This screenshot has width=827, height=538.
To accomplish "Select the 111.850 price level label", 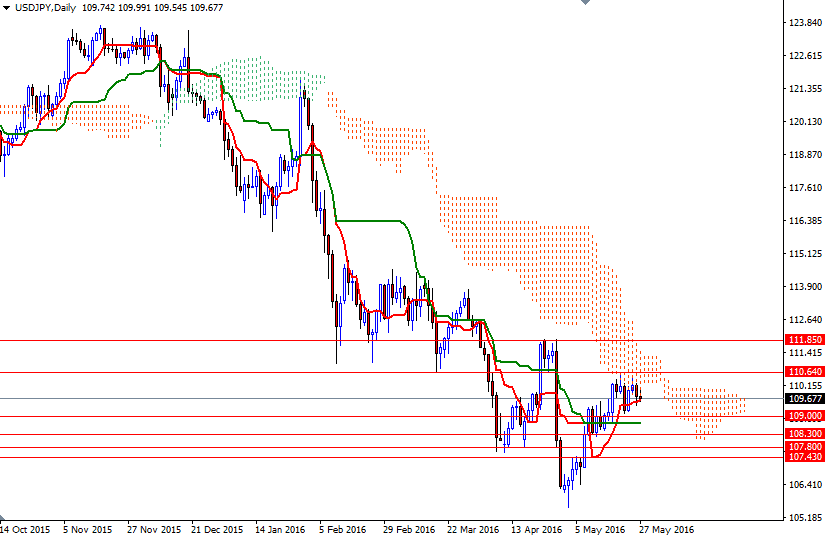I will click(804, 340).
